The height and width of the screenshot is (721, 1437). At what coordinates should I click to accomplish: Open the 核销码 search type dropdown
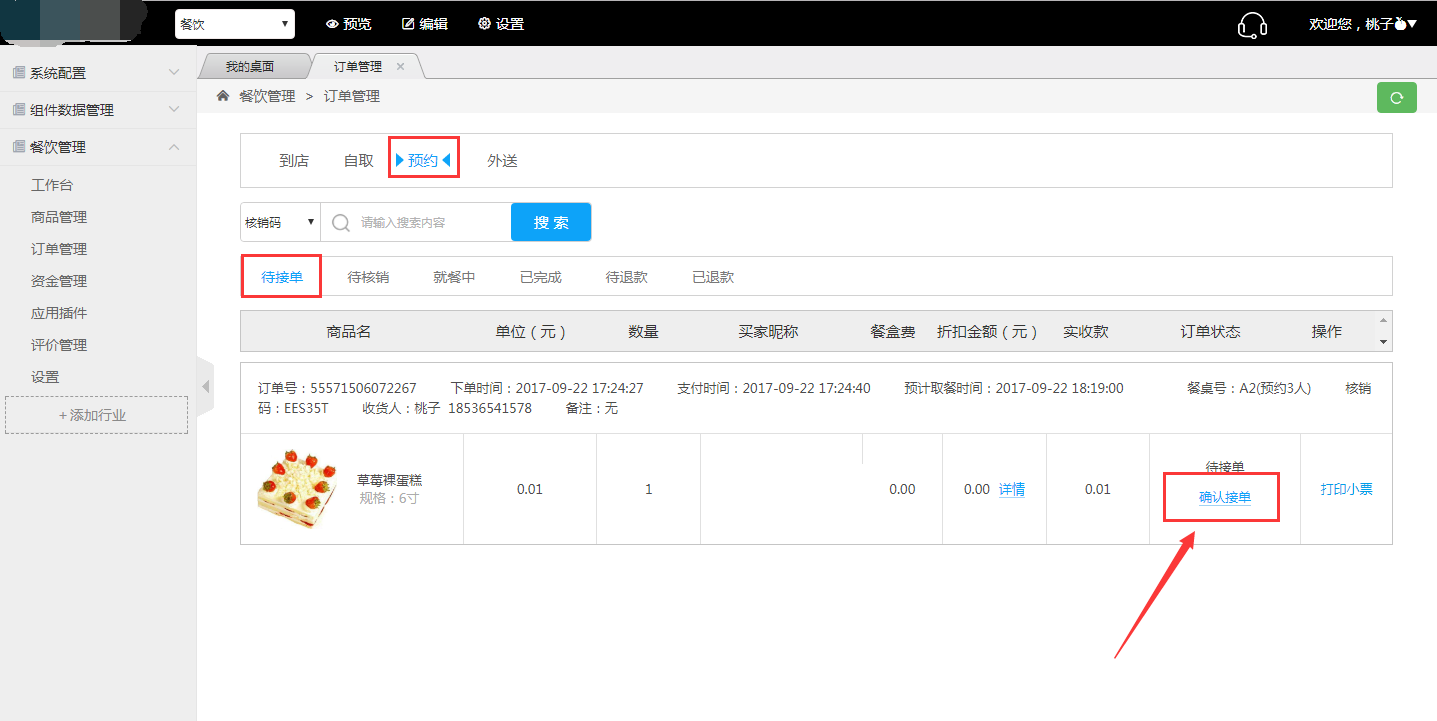coord(280,222)
